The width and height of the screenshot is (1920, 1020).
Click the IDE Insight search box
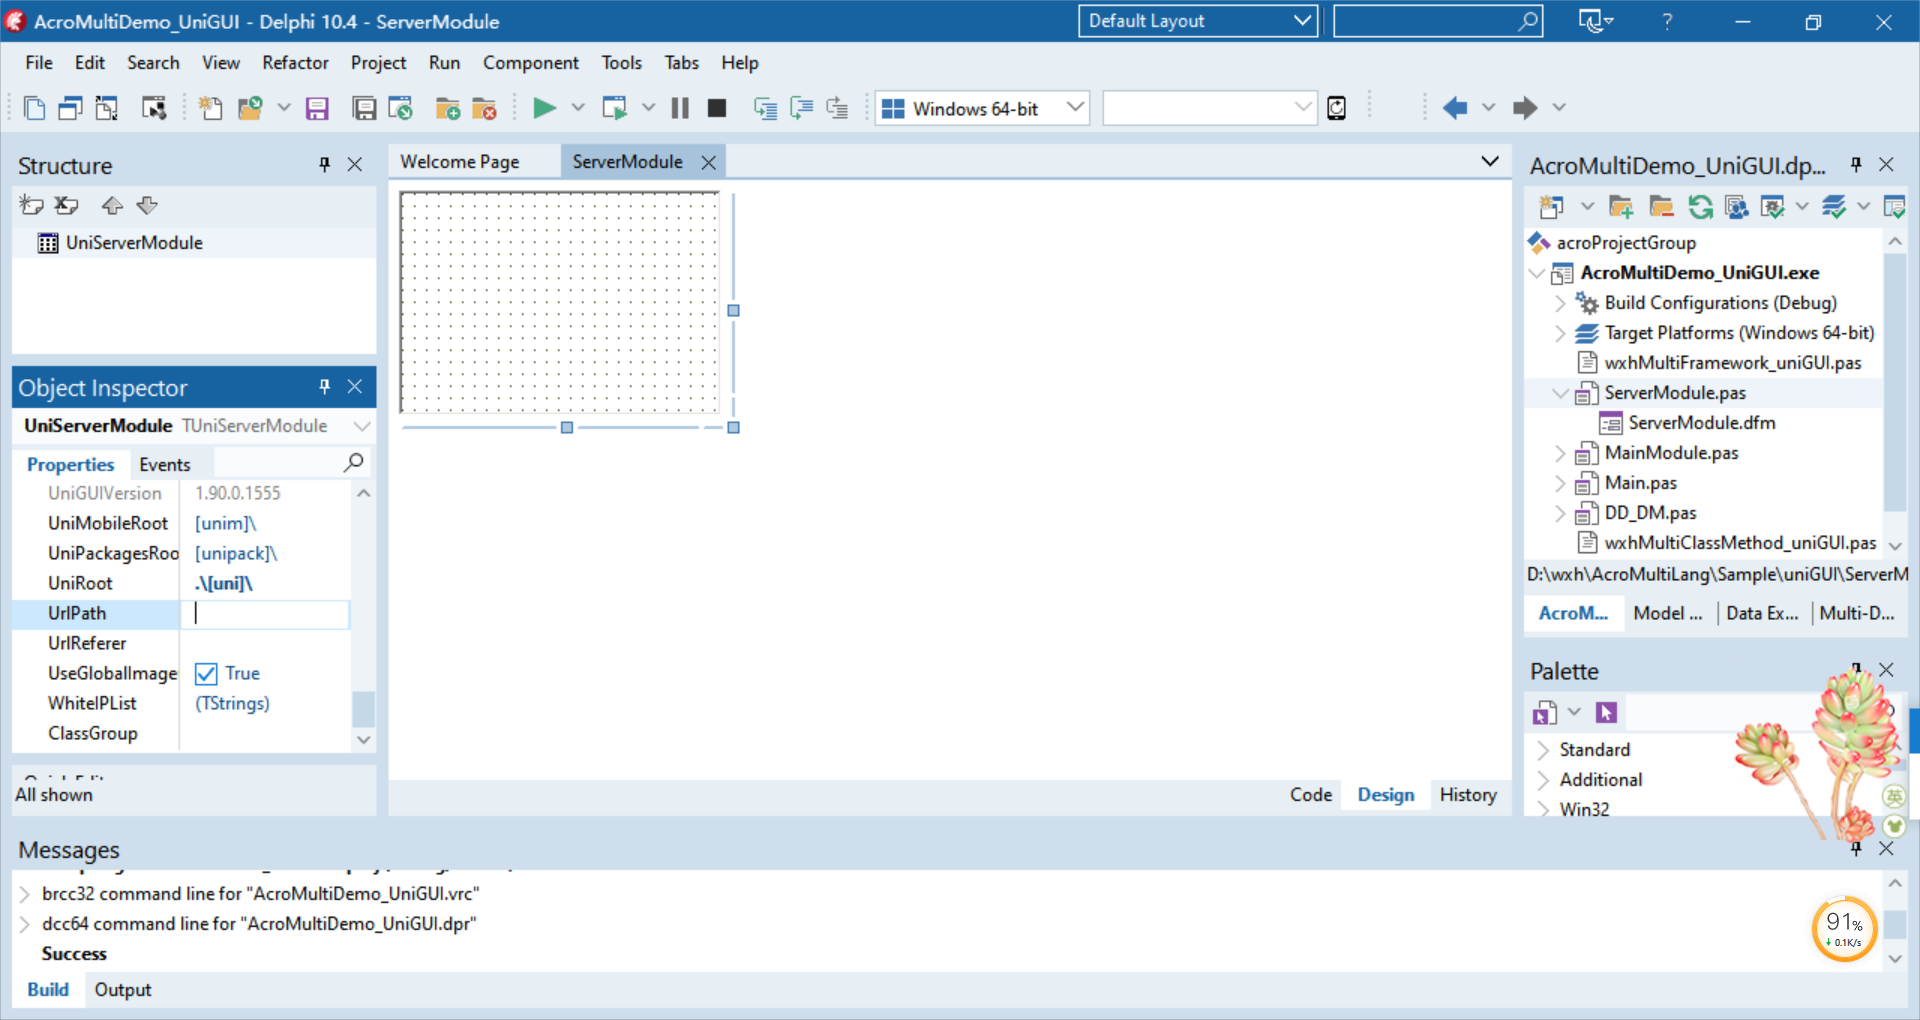coord(1437,21)
